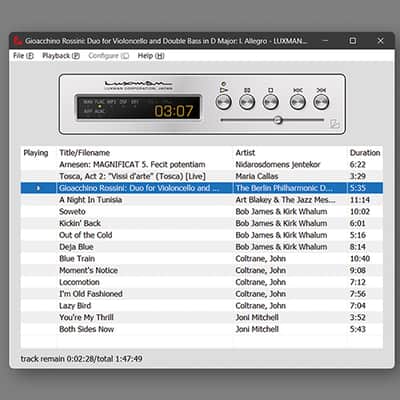Screen dimensions: 400x400
Task: Open the Playback menu
Action: click(61, 56)
